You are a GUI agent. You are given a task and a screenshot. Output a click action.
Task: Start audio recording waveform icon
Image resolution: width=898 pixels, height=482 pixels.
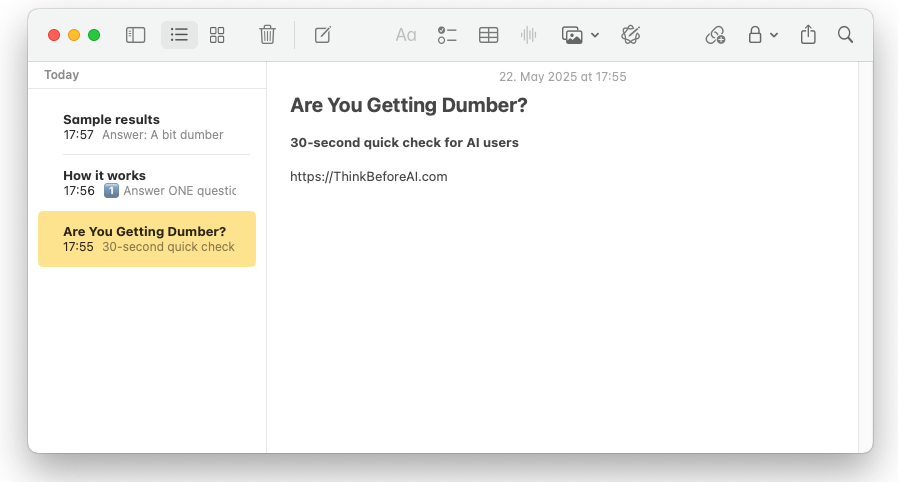[529, 35]
